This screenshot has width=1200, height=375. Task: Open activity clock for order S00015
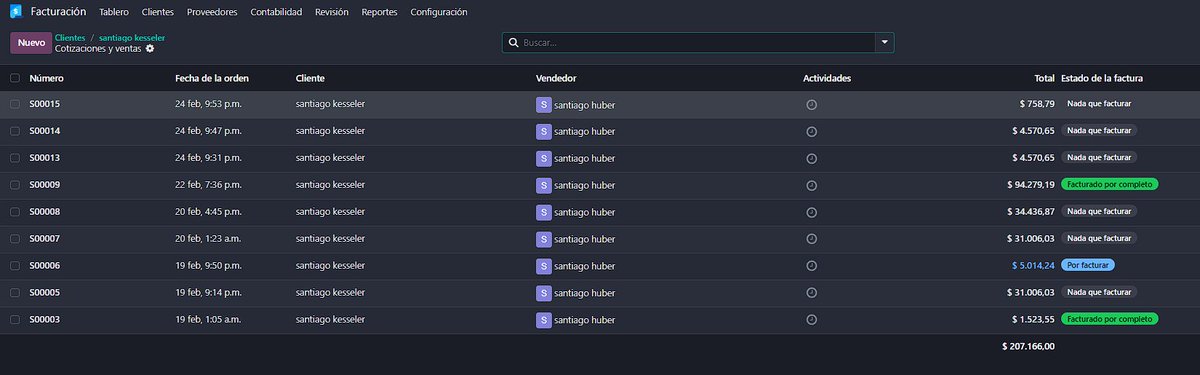pos(811,104)
